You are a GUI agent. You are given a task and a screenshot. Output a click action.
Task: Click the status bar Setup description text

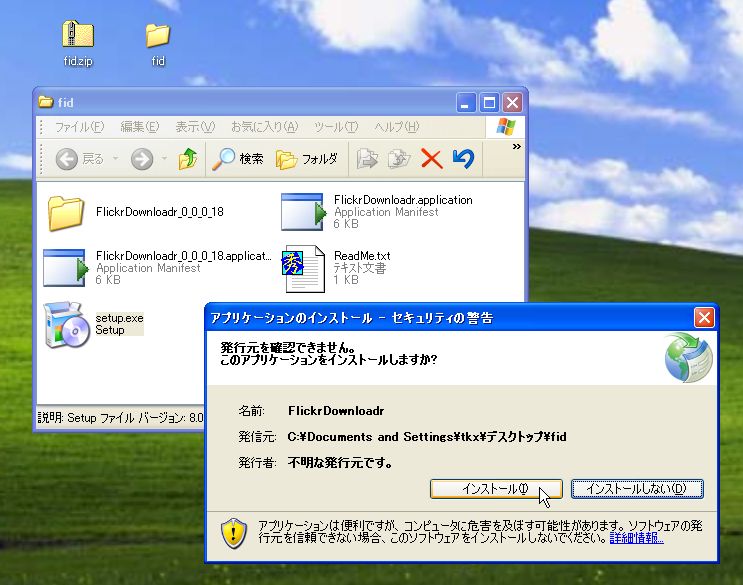121,418
